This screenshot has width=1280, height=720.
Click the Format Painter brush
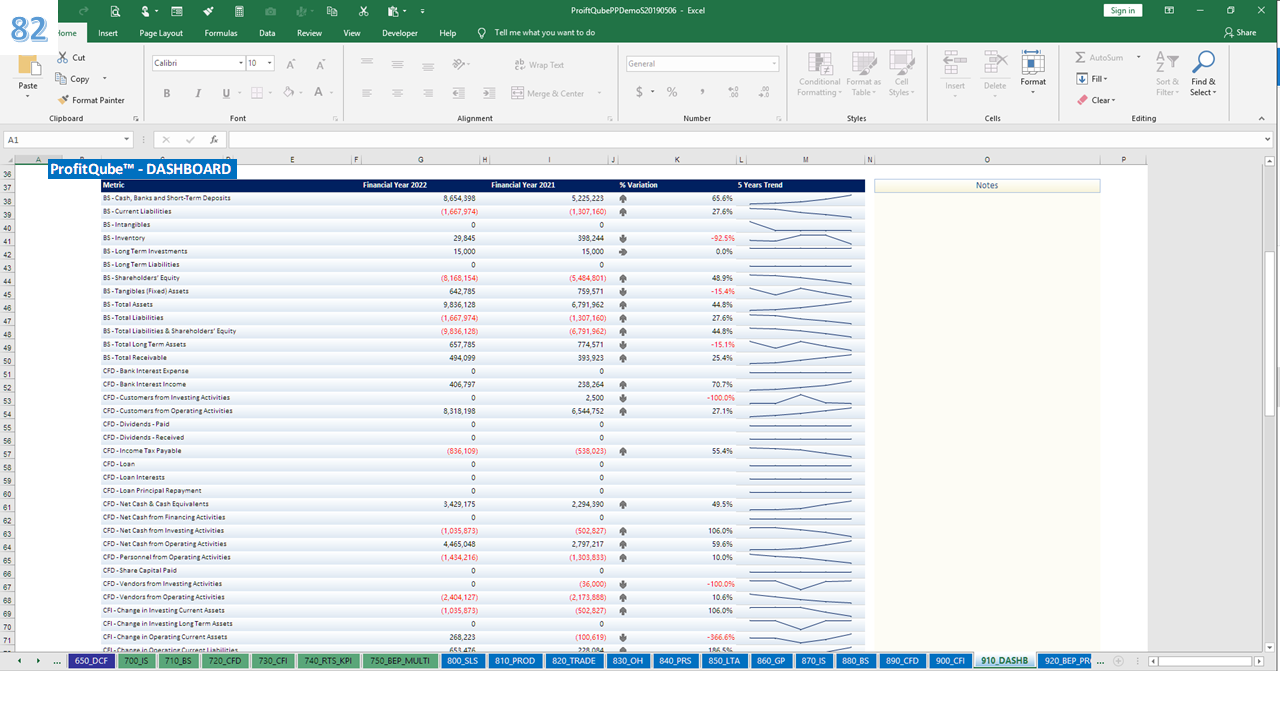[90, 100]
